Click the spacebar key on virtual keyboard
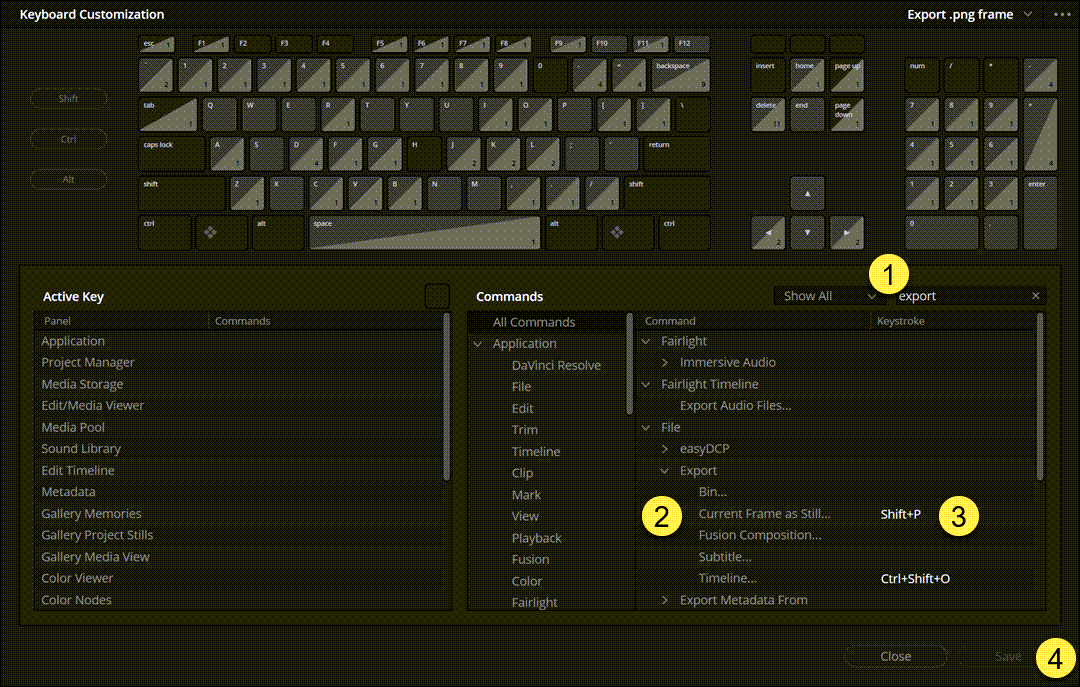1080x687 pixels. click(424, 232)
